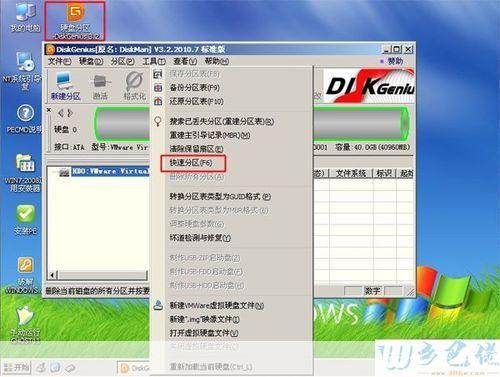Click the 容量 40.0GB disk info text
This screenshot has width=500, height=377.
[x=373, y=147]
